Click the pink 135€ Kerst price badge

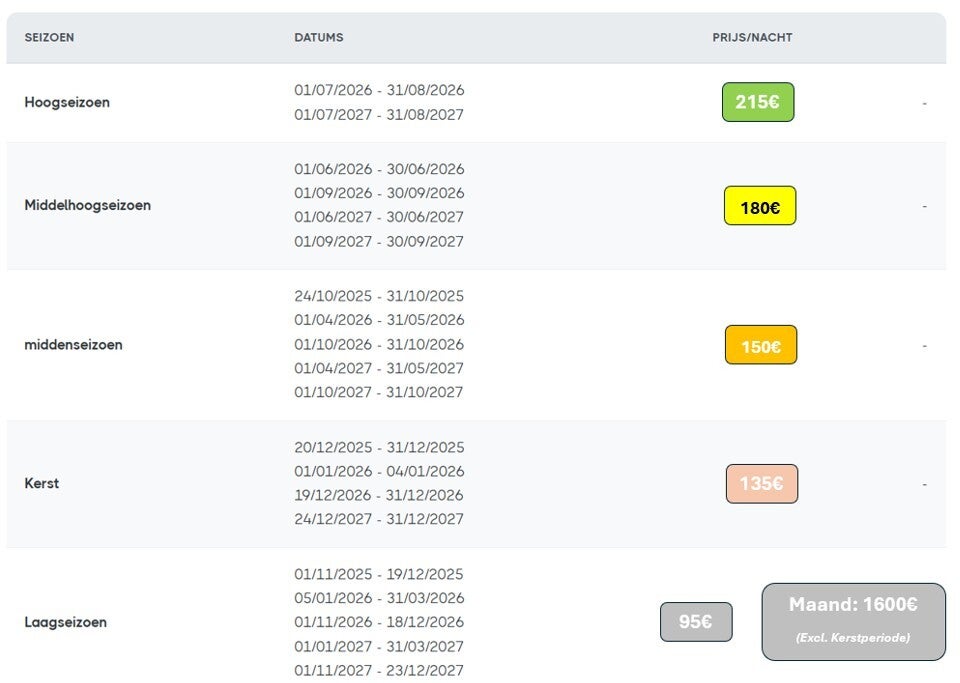(762, 483)
